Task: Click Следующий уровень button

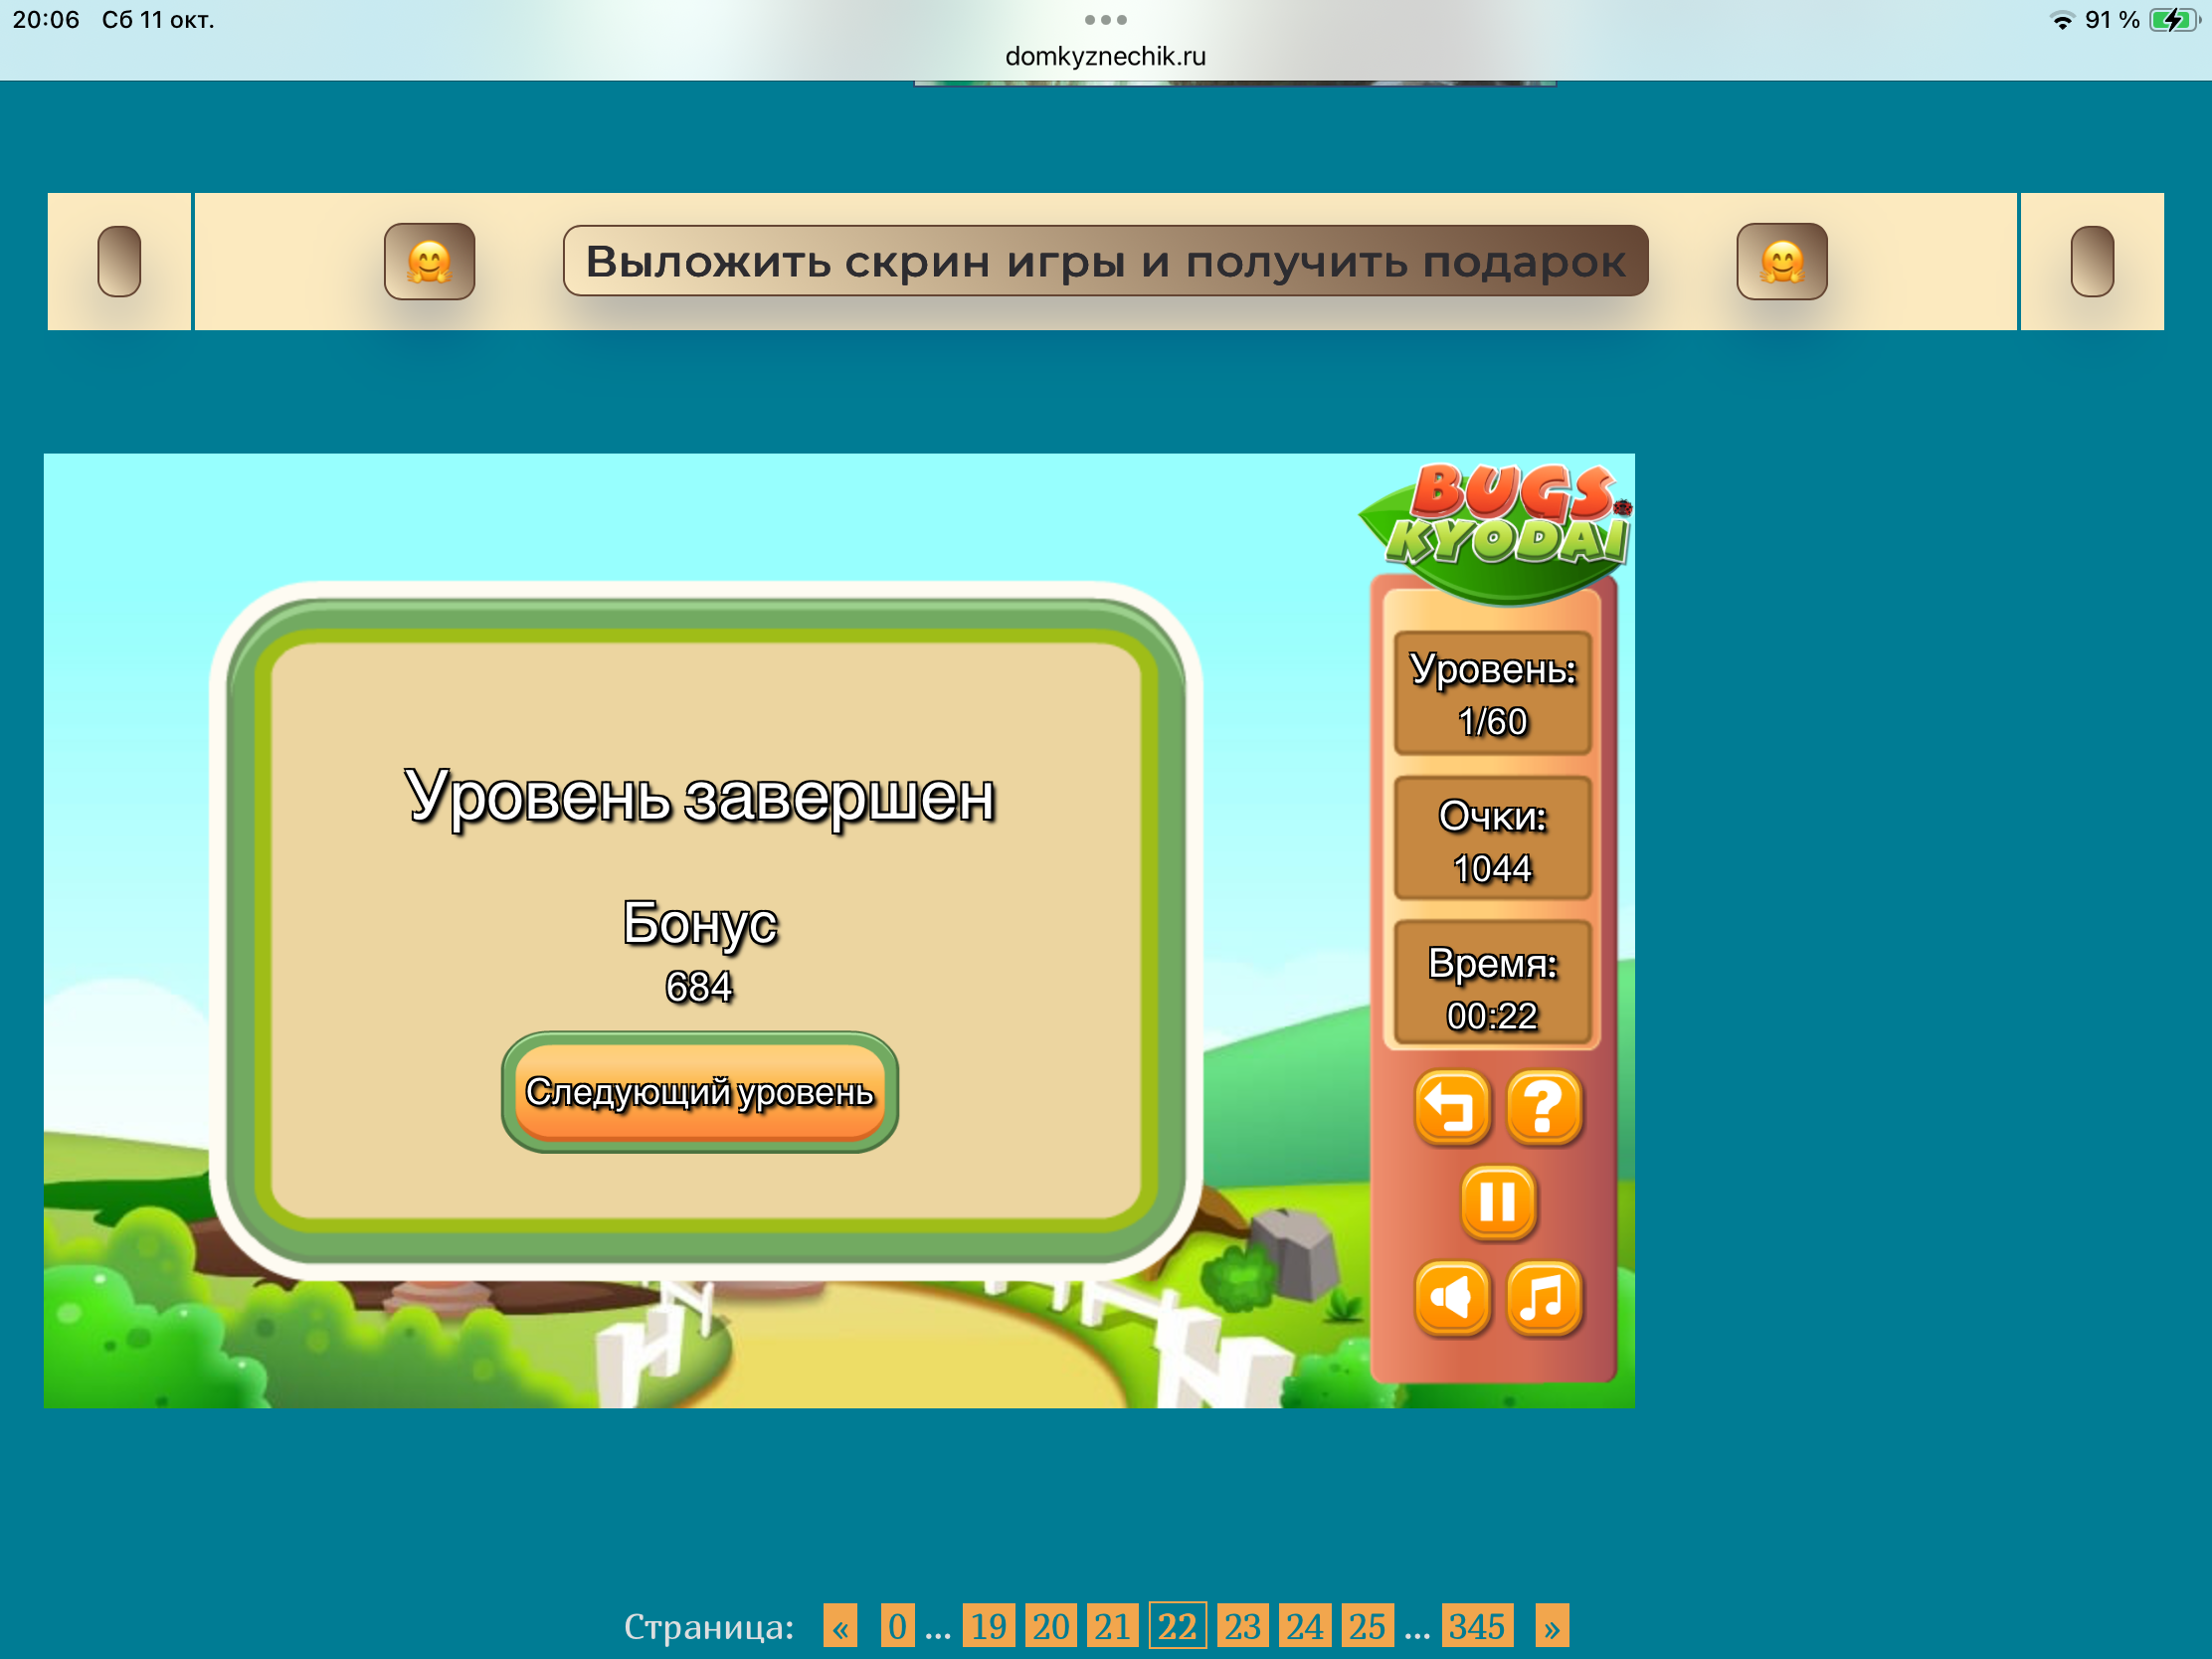Action: (x=699, y=1091)
